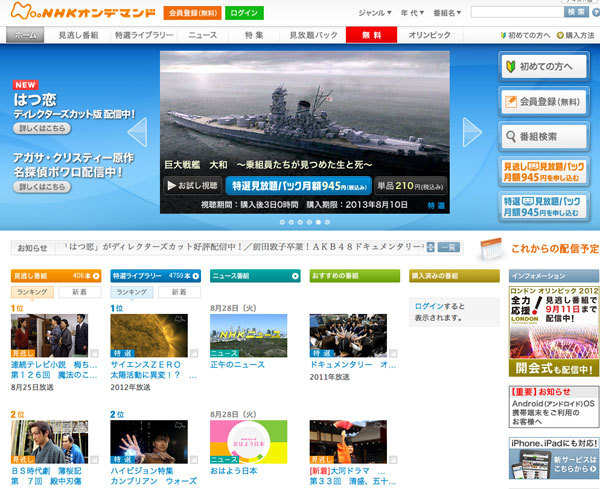Open the 年代 dropdown menu
The image size is (600, 489).
coord(414,14)
